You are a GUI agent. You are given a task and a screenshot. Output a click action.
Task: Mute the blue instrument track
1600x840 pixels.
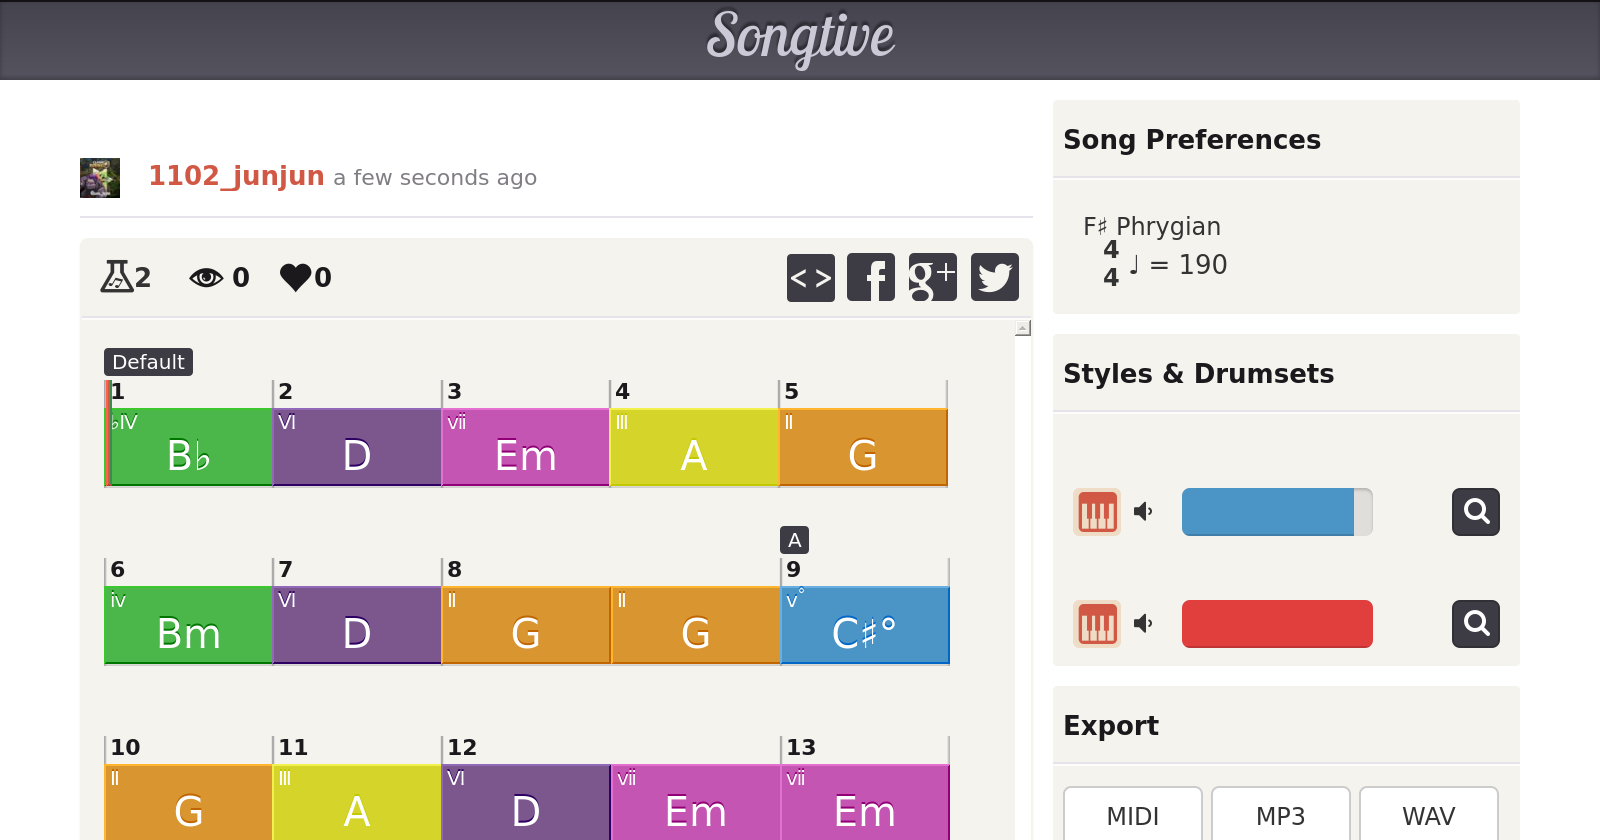pos(1143,512)
